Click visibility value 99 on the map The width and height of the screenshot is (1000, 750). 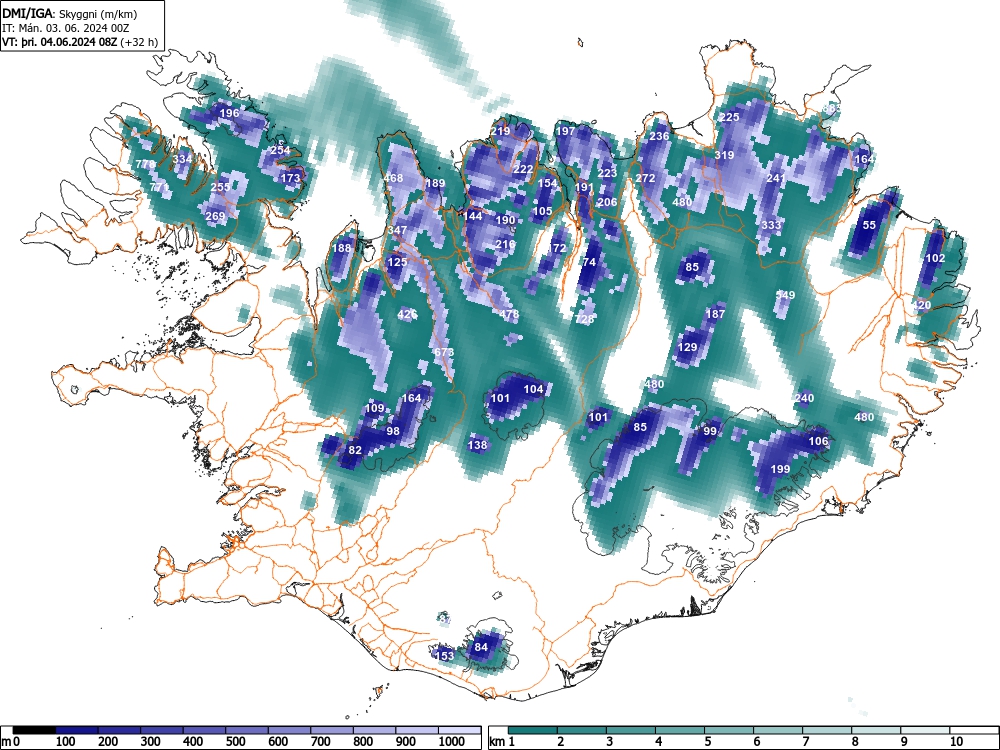pos(710,431)
